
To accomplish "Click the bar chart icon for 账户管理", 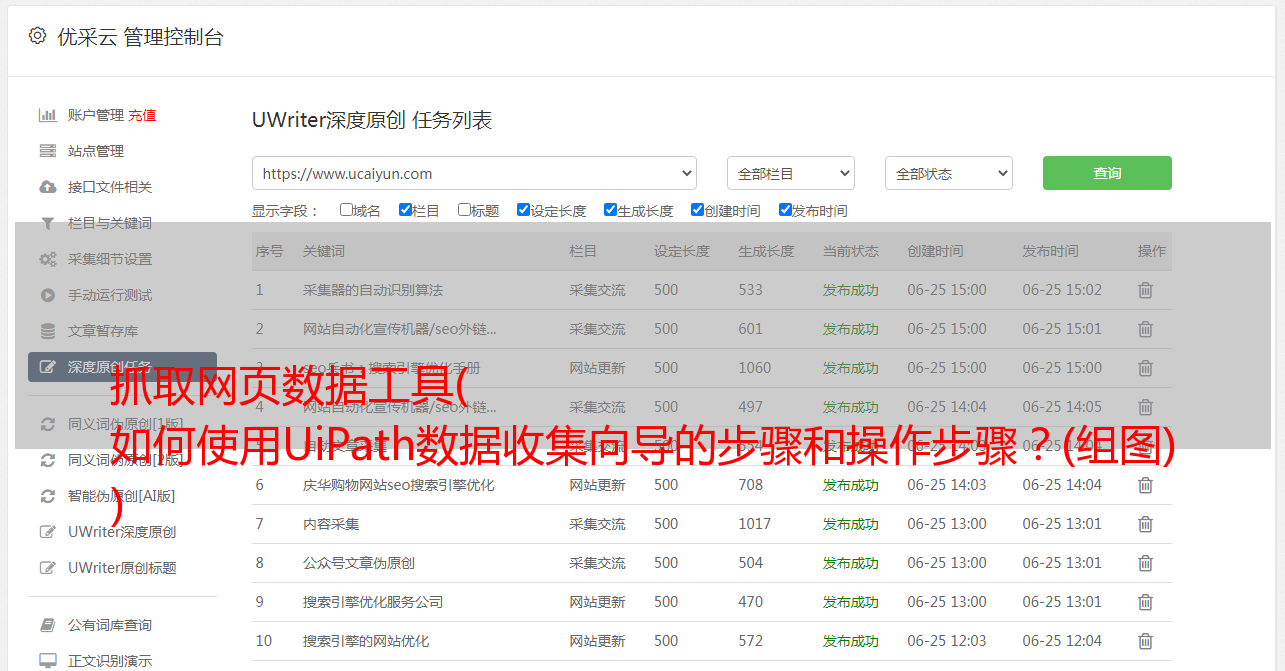I will point(47,115).
